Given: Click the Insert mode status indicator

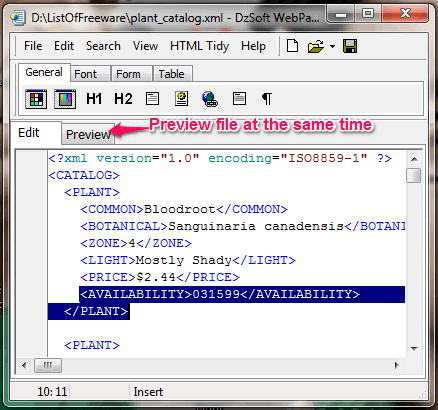Looking at the screenshot, I should pos(148,392).
